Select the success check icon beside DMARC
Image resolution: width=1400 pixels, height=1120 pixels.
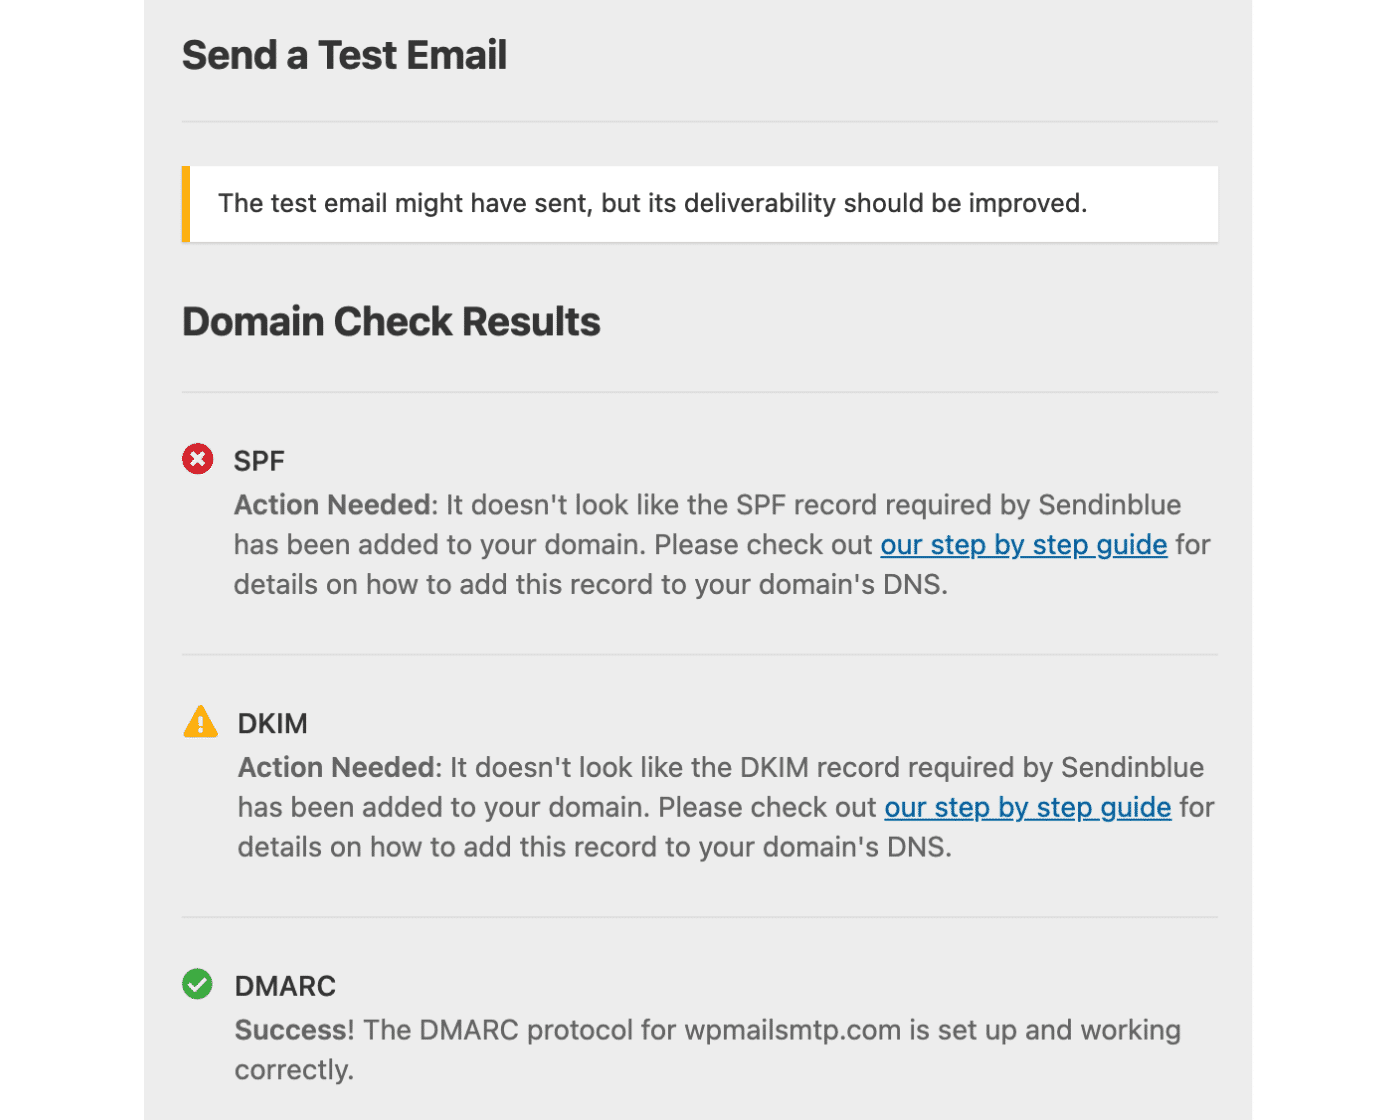(x=198, y=985)
